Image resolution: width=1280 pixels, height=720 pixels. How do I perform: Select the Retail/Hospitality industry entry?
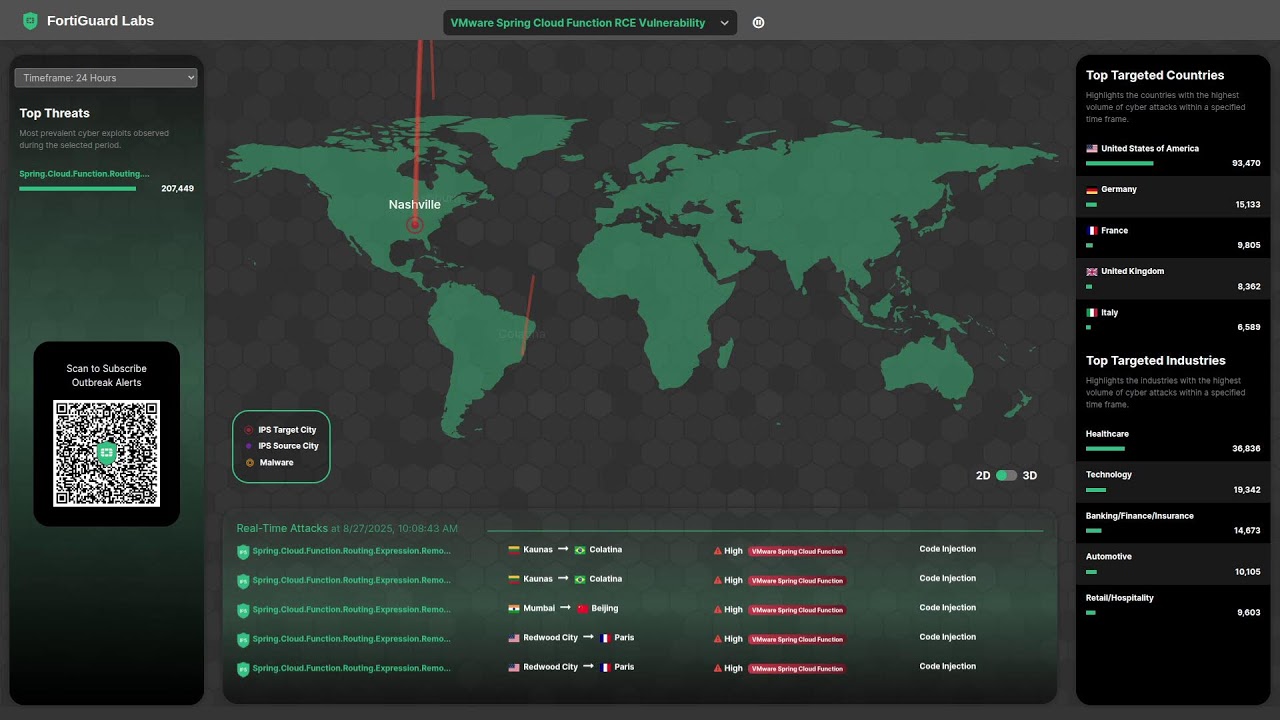click(1173, 605)
